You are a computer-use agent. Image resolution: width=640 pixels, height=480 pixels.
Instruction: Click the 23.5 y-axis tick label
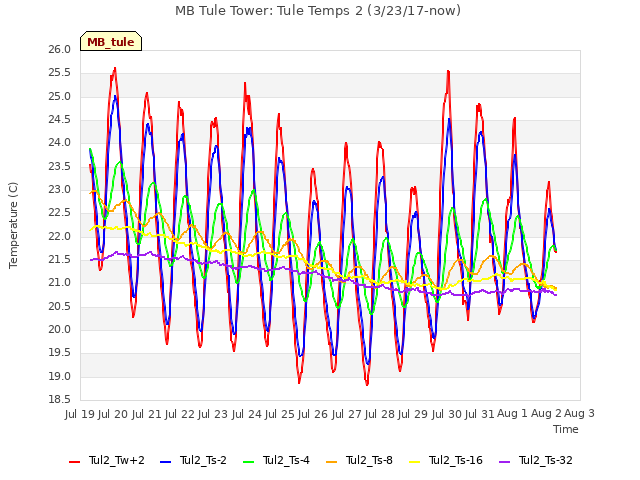tap(60, 167)
